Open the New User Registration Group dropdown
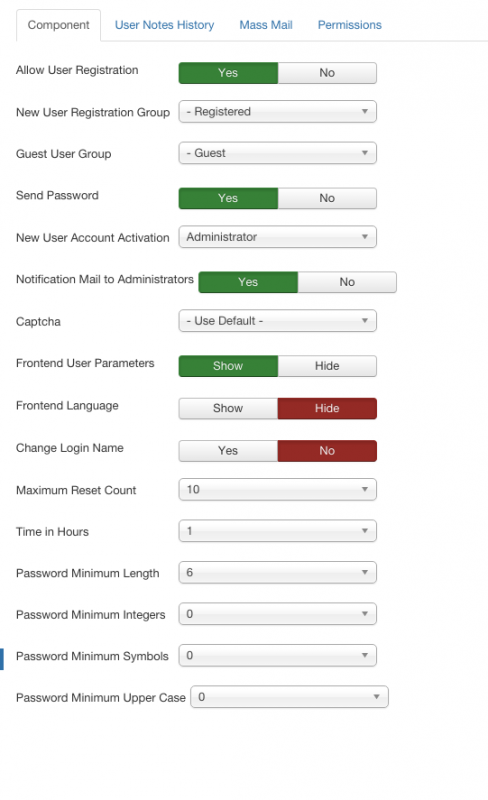Viewport: 488px width, 800px height. coord(278,112)
